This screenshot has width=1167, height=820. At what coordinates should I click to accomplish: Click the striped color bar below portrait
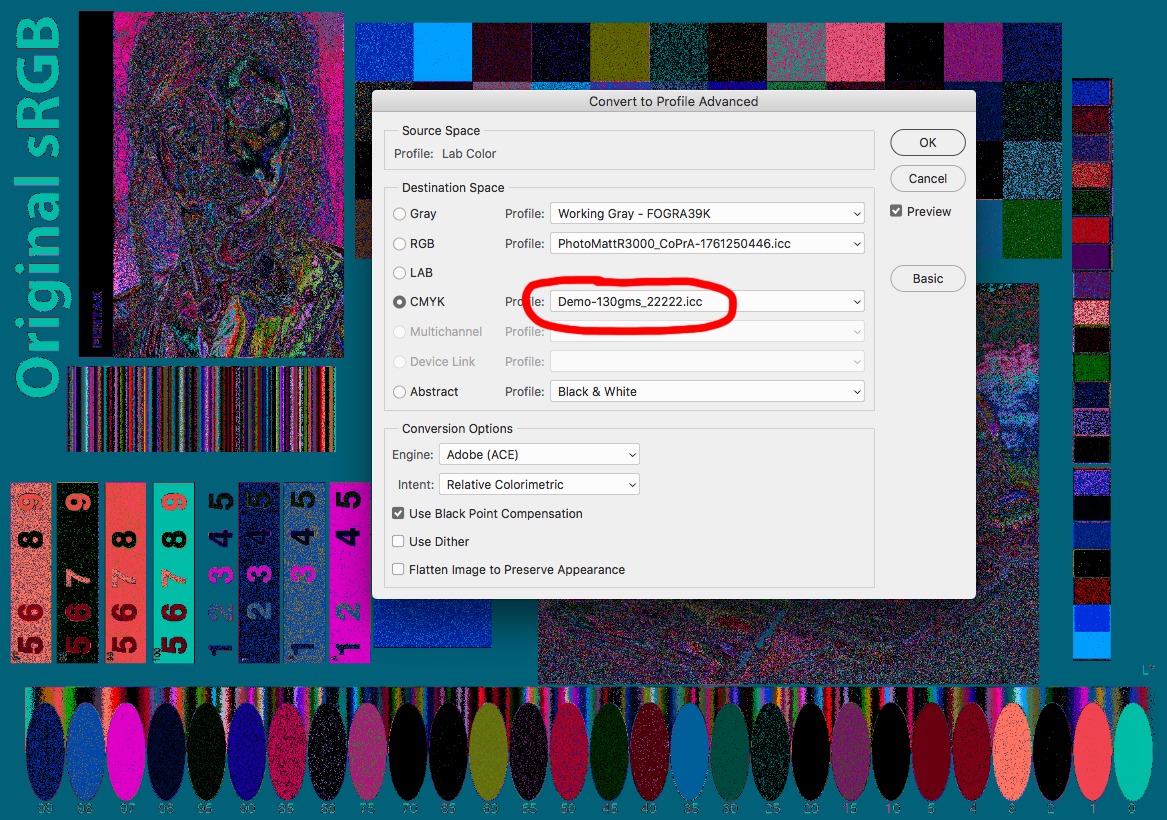201,409
